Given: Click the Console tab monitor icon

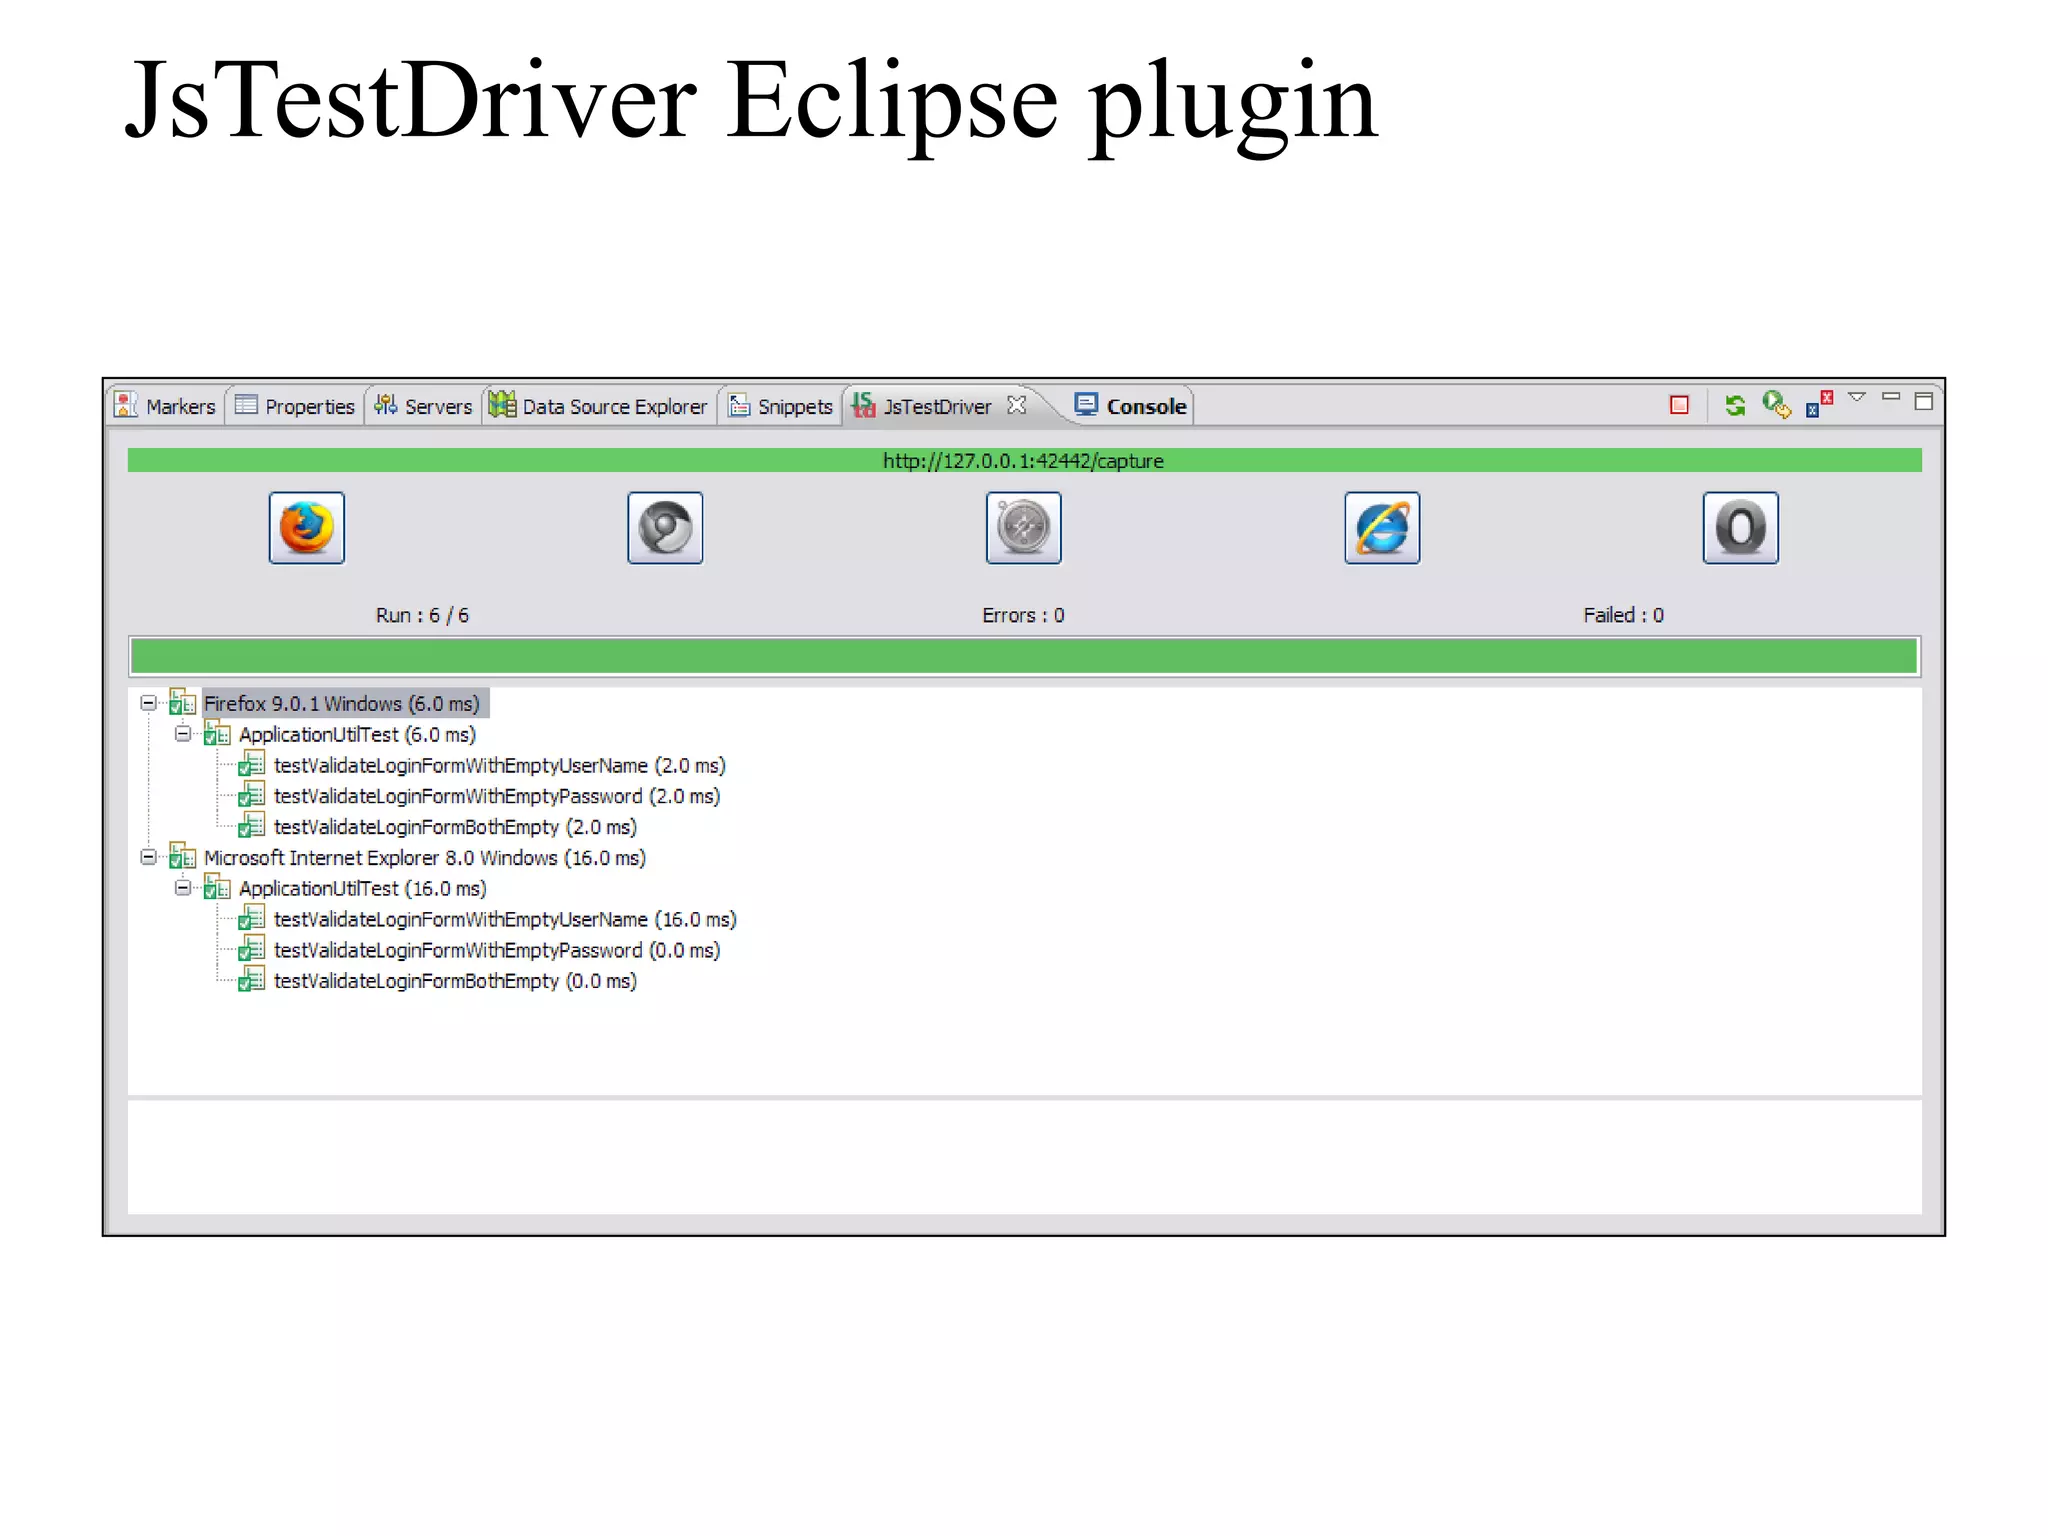Looking at the screenshot, I should coord(1086,404).
